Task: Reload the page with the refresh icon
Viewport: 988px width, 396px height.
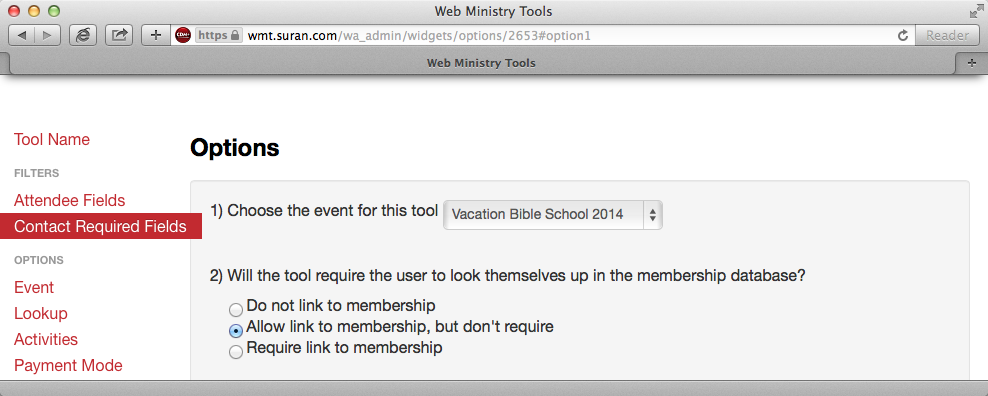Action: coord(902,36)
